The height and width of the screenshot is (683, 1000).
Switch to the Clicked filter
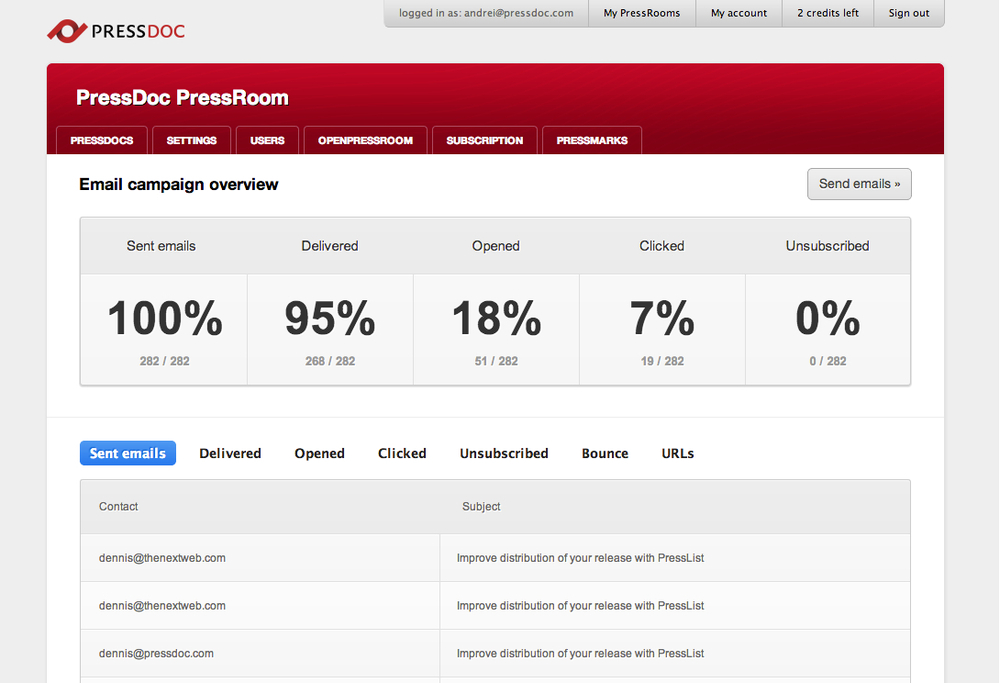point(402,453)
